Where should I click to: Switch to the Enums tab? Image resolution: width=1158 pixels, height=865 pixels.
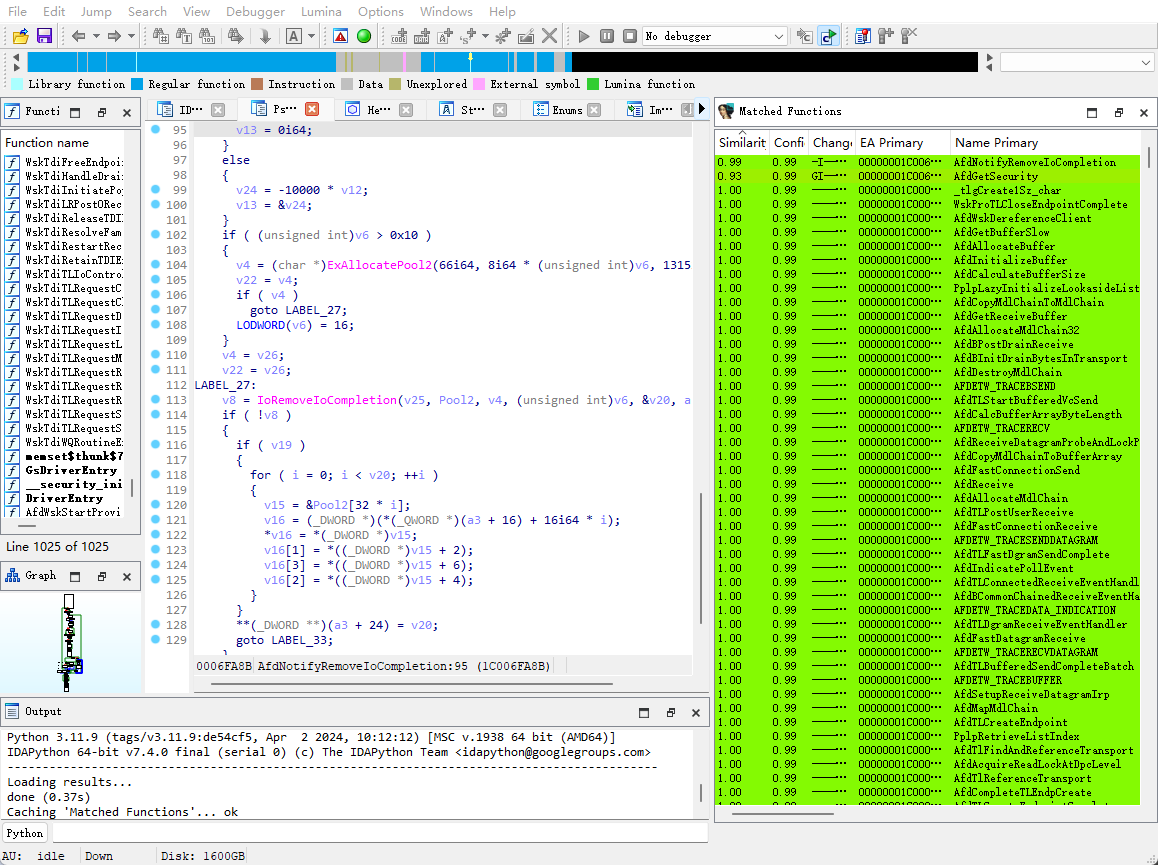coord(562,110)
